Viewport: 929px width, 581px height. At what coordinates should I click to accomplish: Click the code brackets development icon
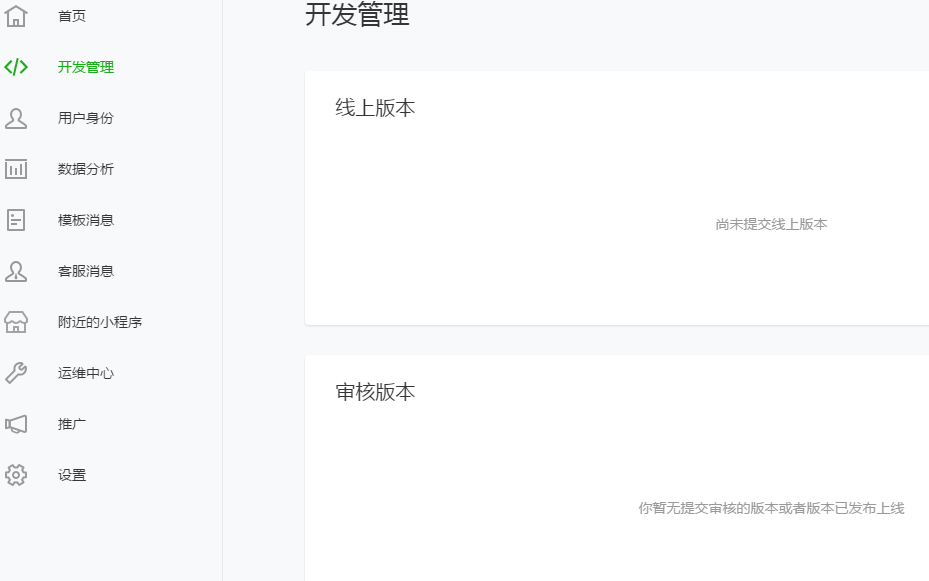point(16,67)
